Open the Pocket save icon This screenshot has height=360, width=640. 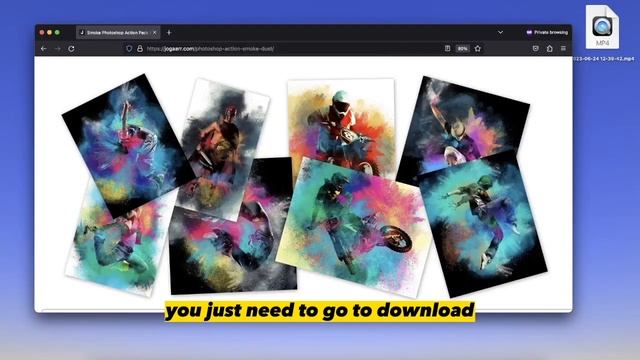point(536,49)
